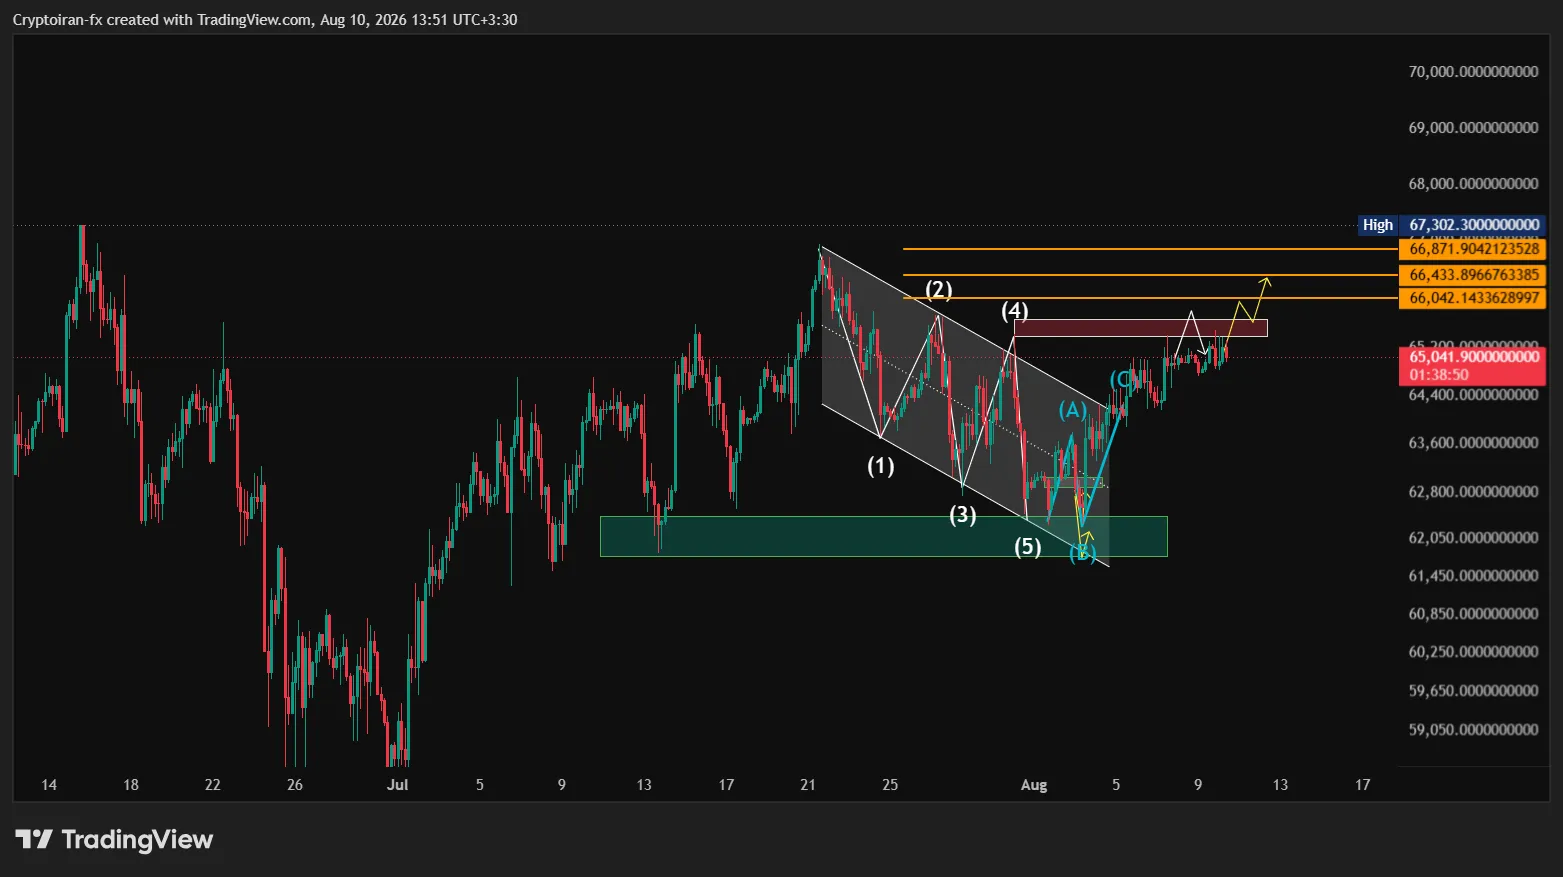Screen dimensions: 1563x877
Task: Click the 61,450.0000000000 price axis label
Action: [x=1473, y=576]
